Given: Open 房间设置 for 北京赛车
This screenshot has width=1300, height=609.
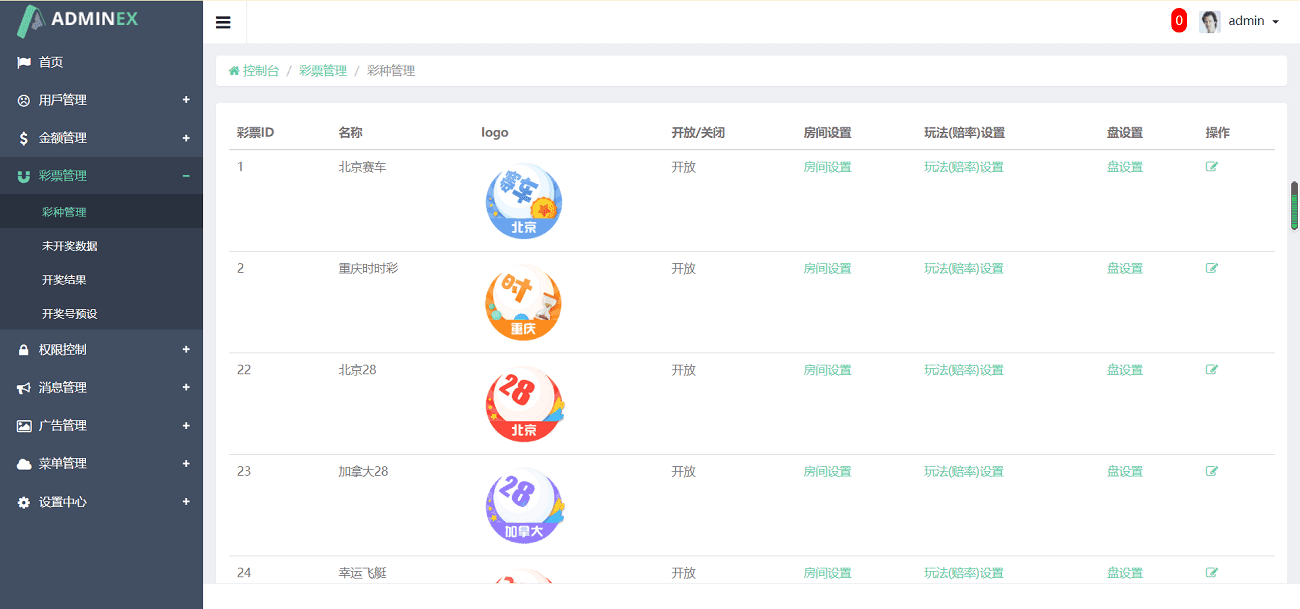Looking at the screenshot, I should click(x=827, y=167).
